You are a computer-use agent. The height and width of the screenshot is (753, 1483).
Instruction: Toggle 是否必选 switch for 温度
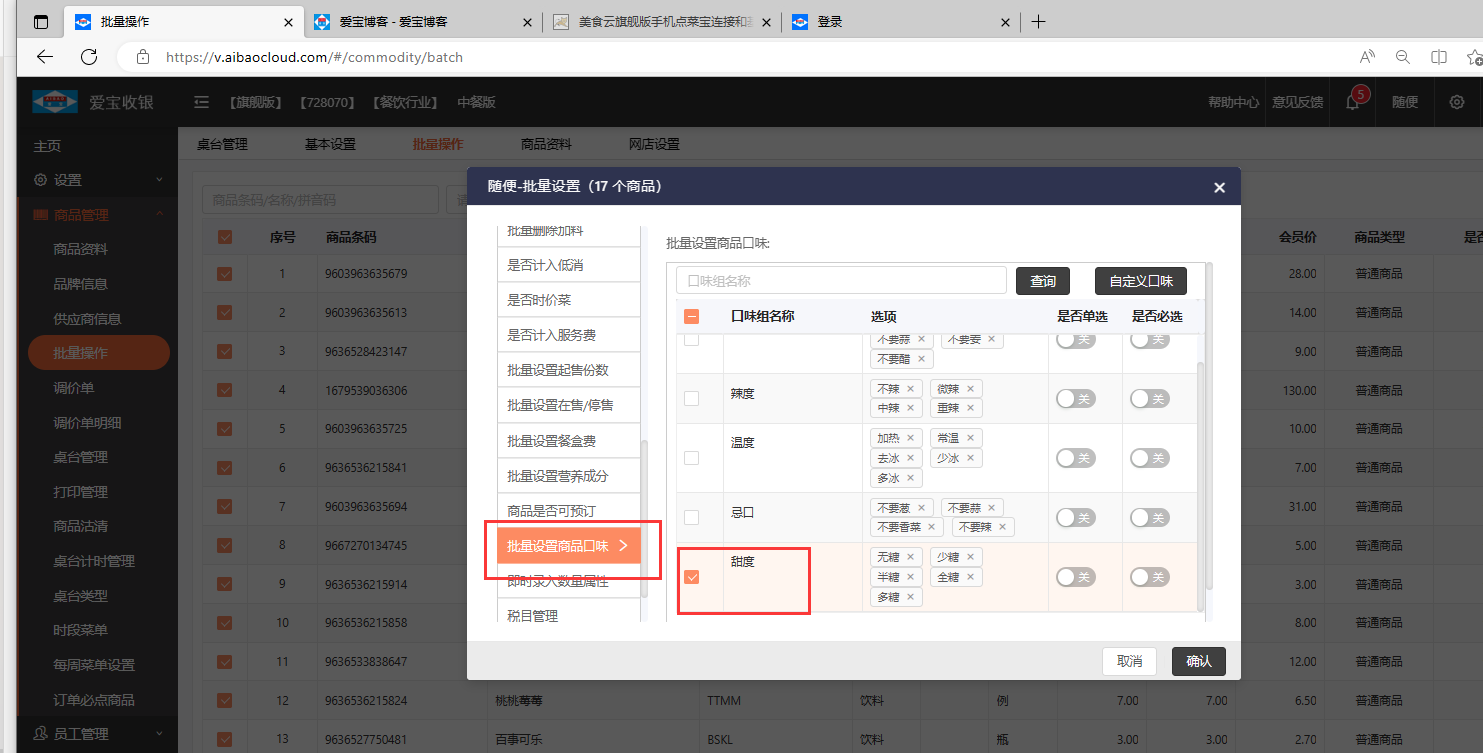[1150, 458]
